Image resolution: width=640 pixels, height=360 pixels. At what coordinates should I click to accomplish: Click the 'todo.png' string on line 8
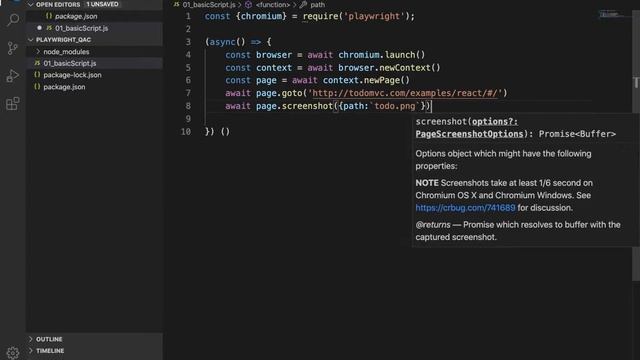[x=395, y=106]
